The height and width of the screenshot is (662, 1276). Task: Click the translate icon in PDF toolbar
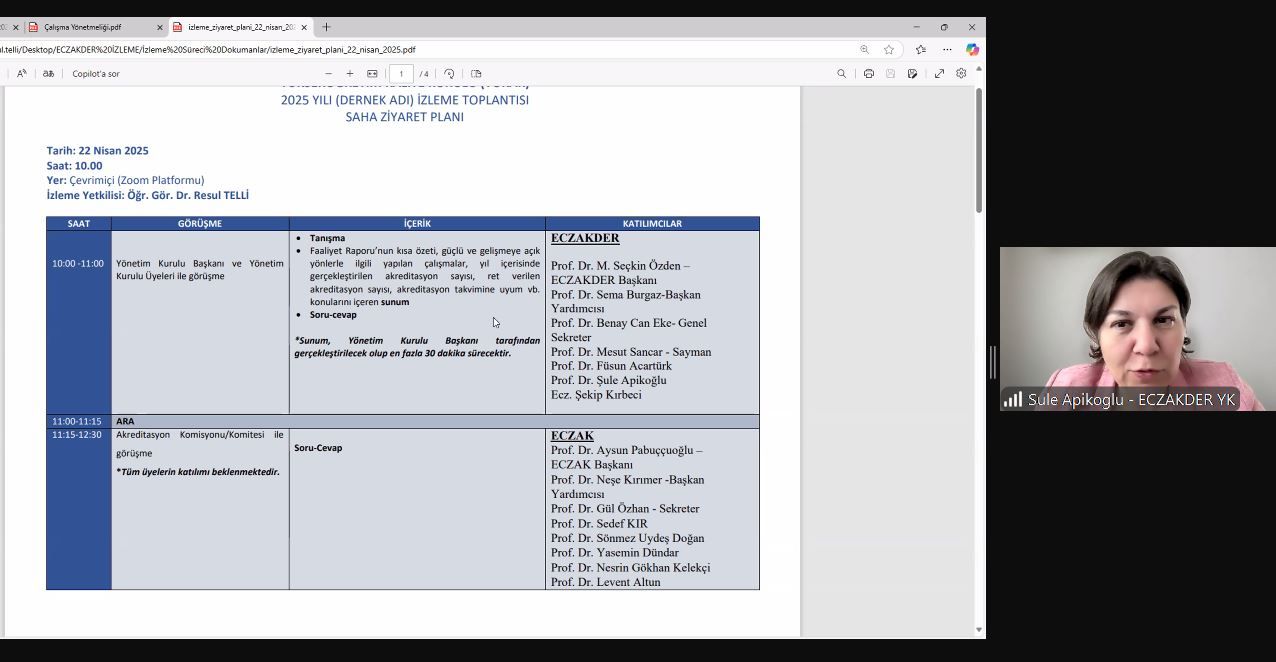(48, 74)
